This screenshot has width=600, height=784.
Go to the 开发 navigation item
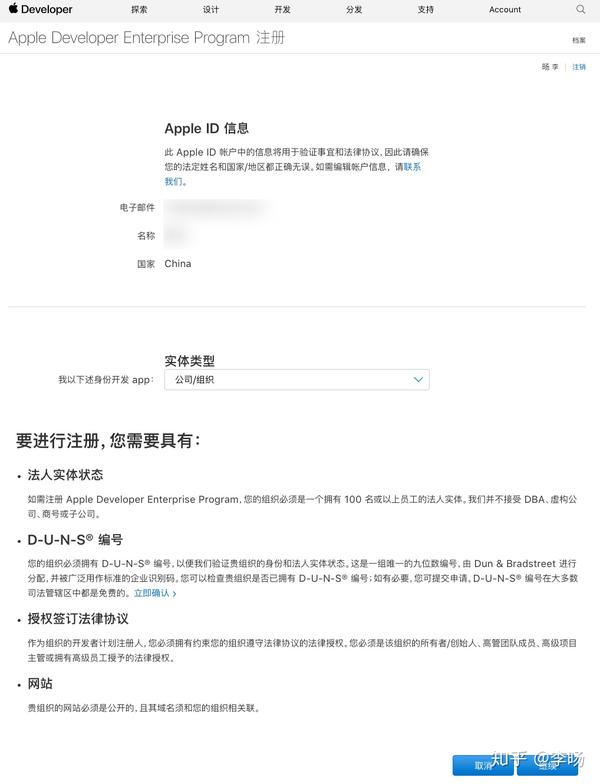click(x=282, y=10)
